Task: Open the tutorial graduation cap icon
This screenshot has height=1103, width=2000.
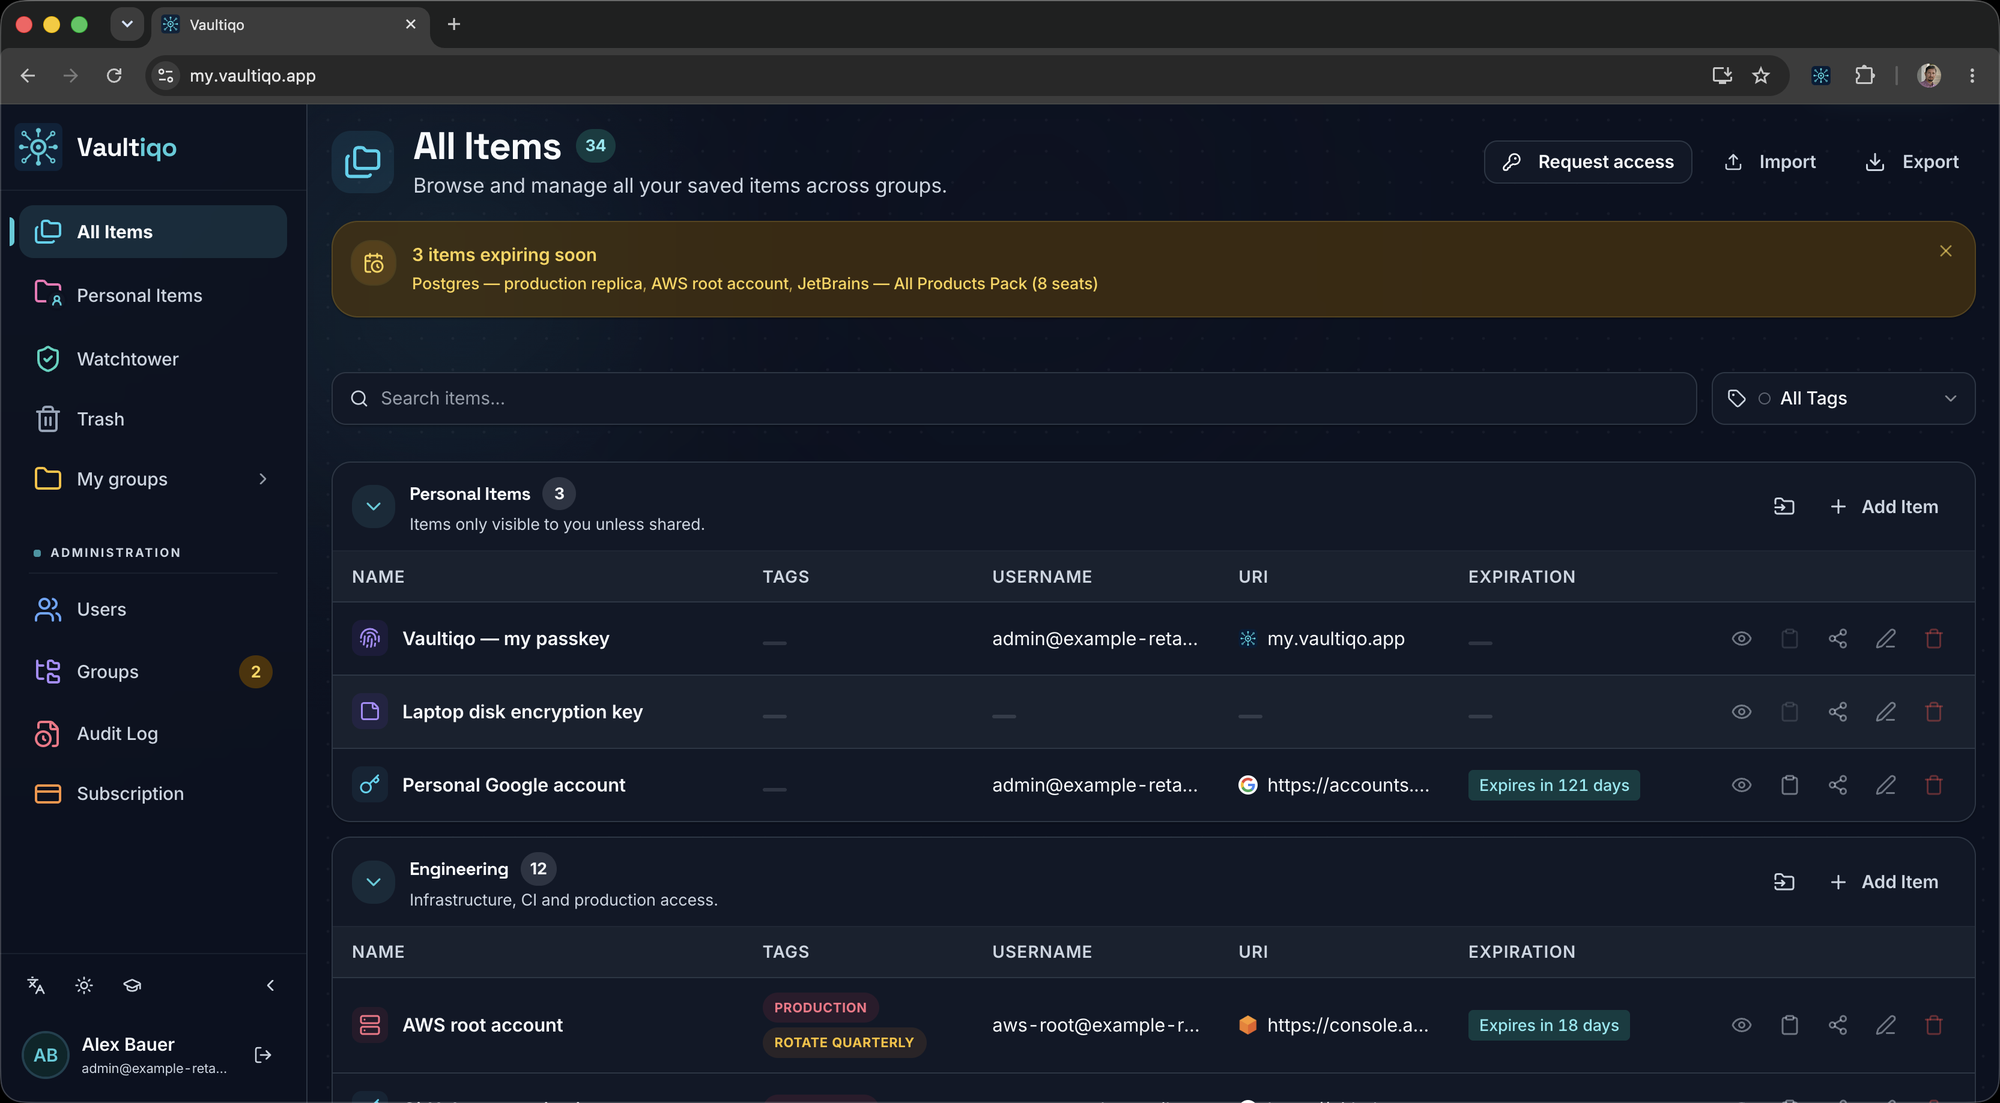Action: click(x=132, y=986)
